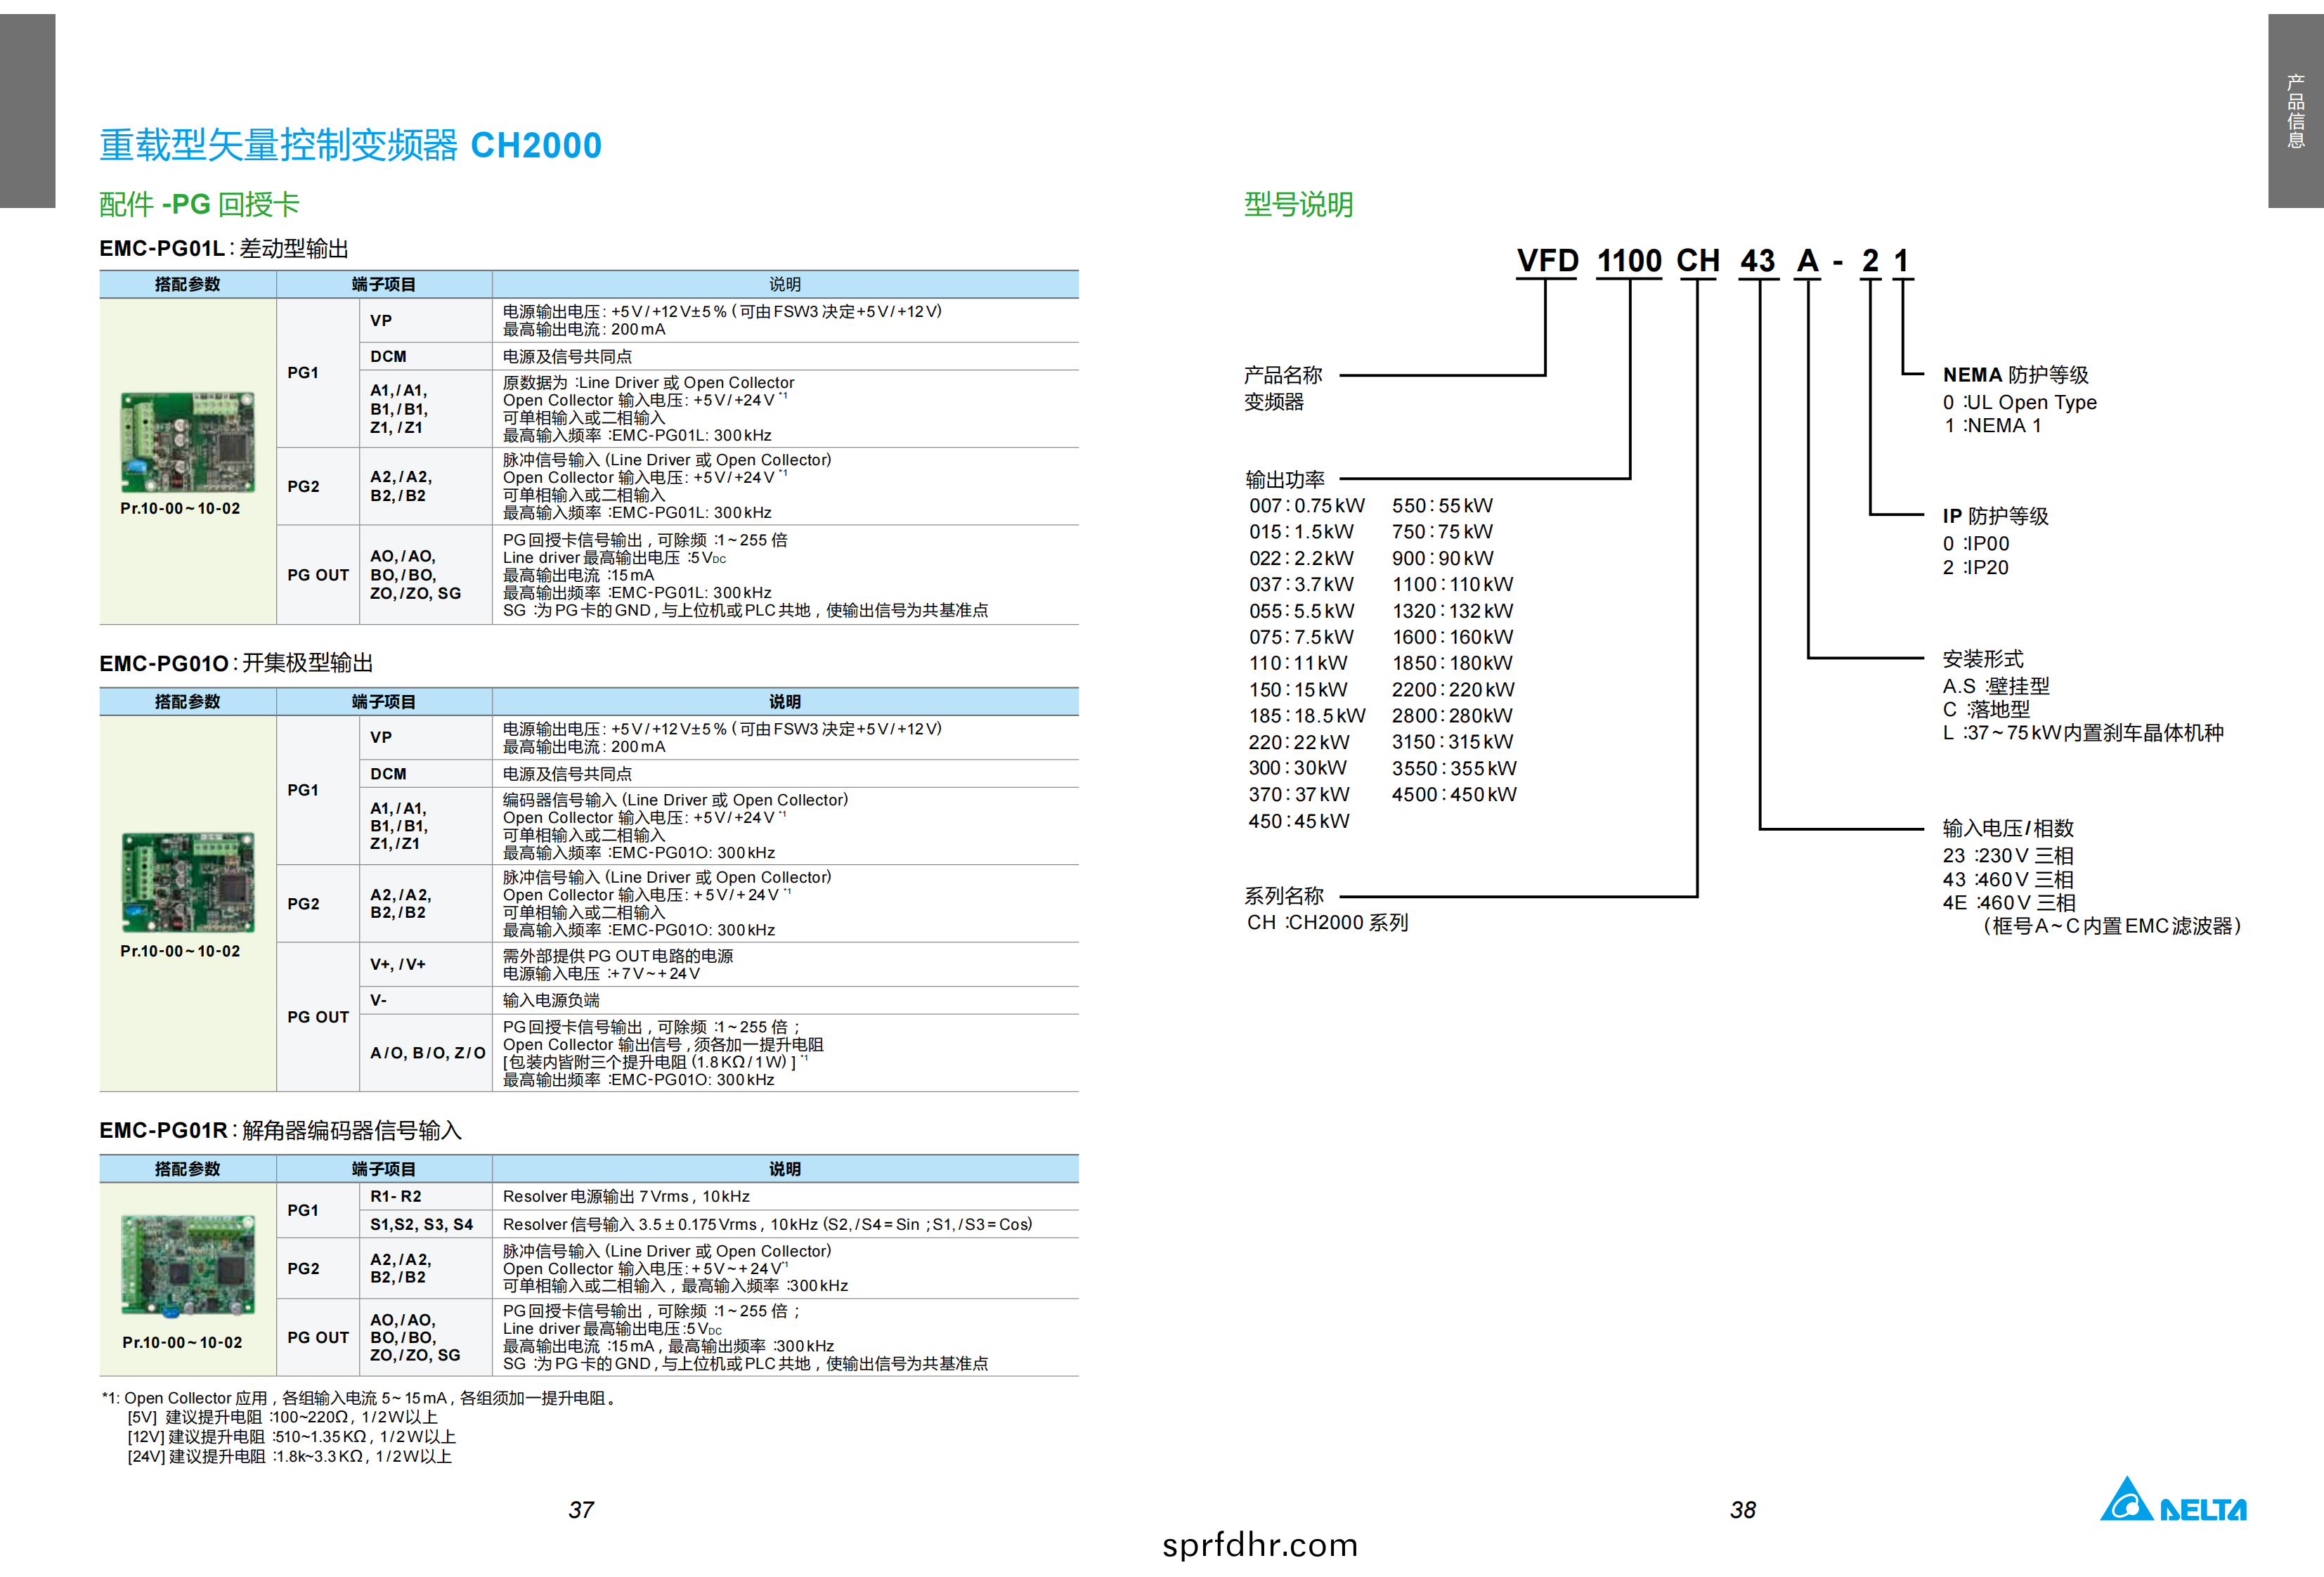2324x1577 pixels.
Task: Click the EMC-PG01R circuit board image
Action: pos(188,1265)
